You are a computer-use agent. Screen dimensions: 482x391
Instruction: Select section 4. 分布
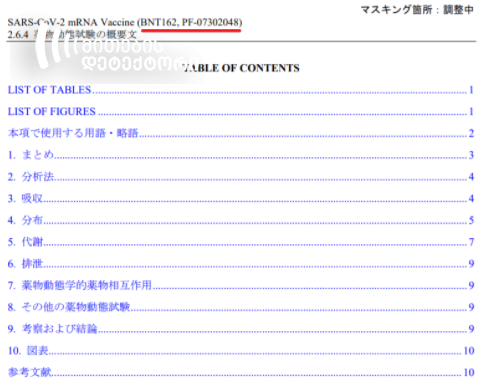tap(25, 220)
